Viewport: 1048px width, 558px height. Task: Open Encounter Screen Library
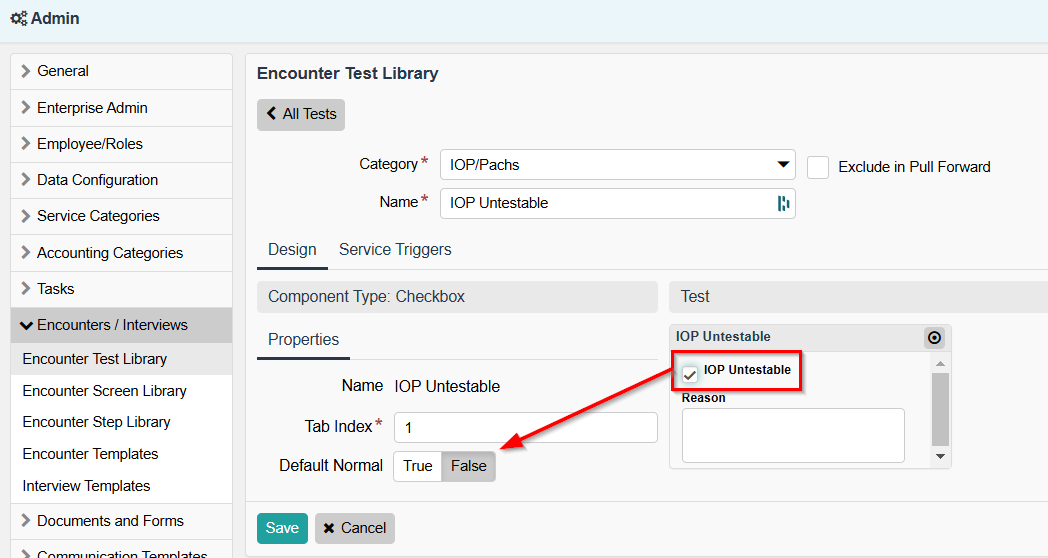click(104, 391)
